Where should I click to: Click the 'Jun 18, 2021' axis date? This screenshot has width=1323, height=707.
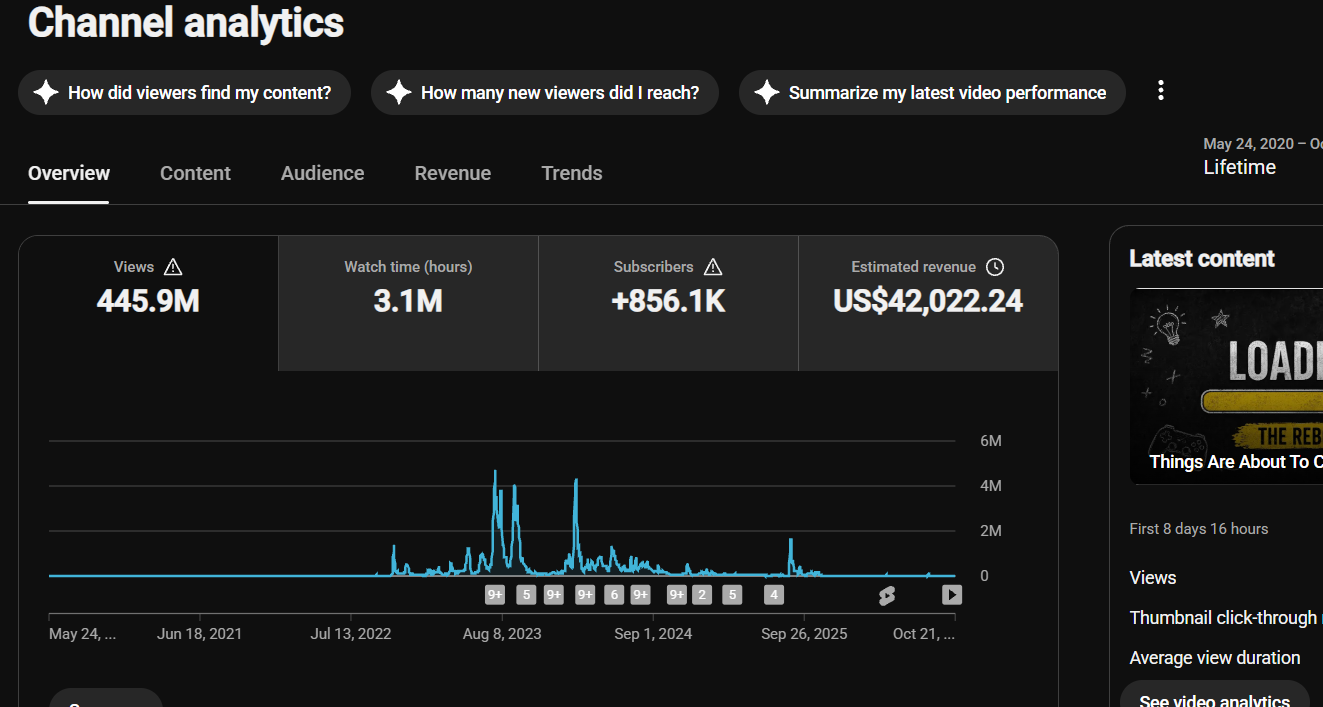(x=199, y=634)
